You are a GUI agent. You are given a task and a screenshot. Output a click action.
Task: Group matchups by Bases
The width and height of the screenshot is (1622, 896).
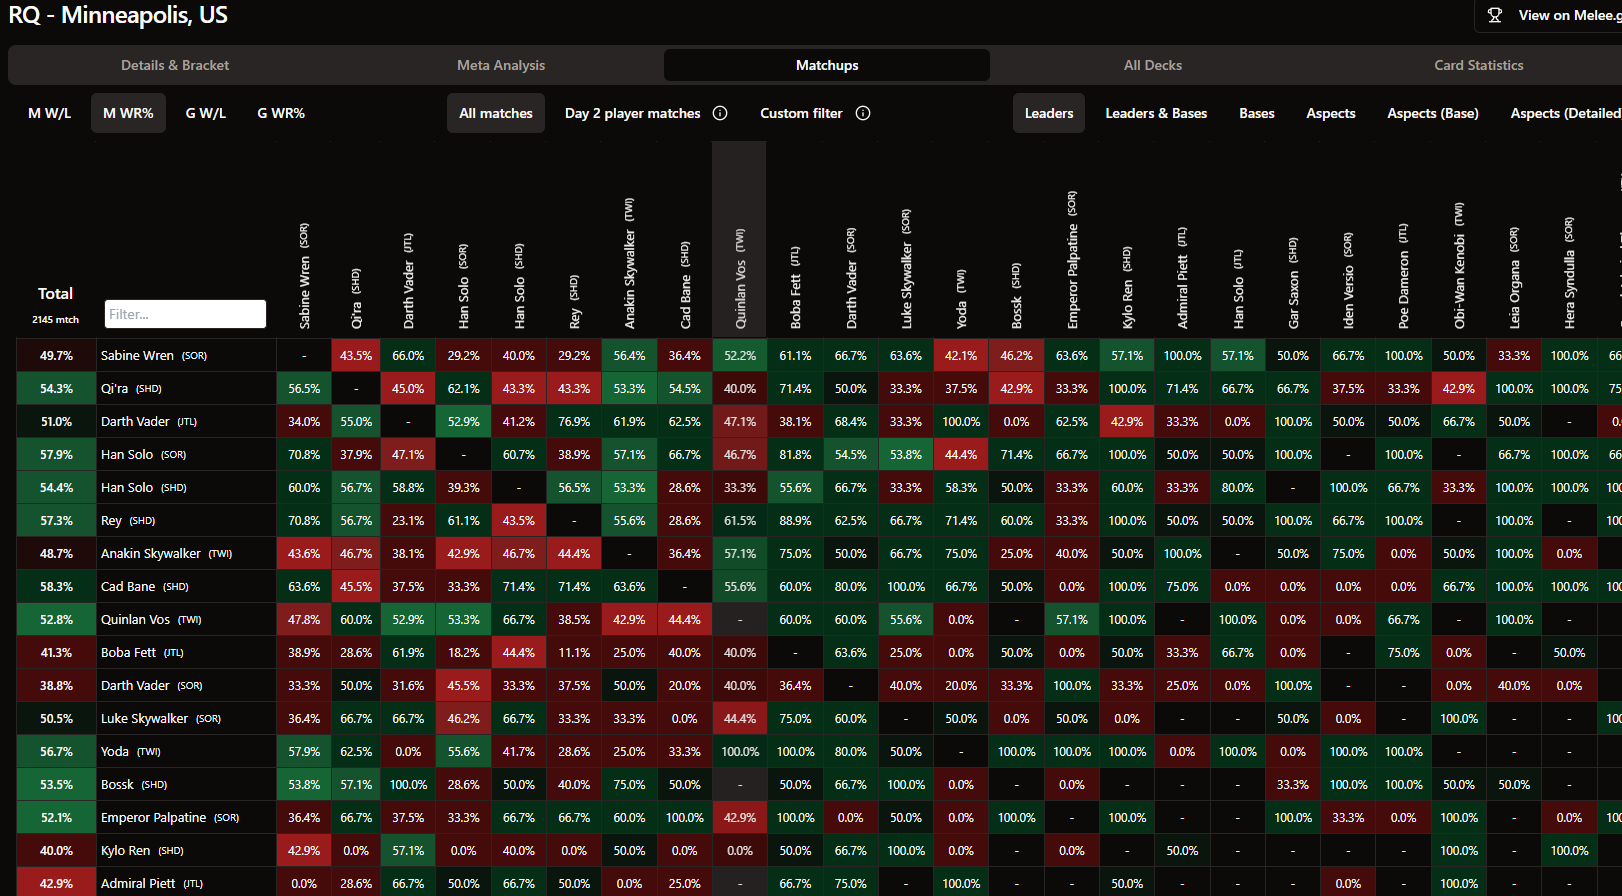coord(1257,113)
